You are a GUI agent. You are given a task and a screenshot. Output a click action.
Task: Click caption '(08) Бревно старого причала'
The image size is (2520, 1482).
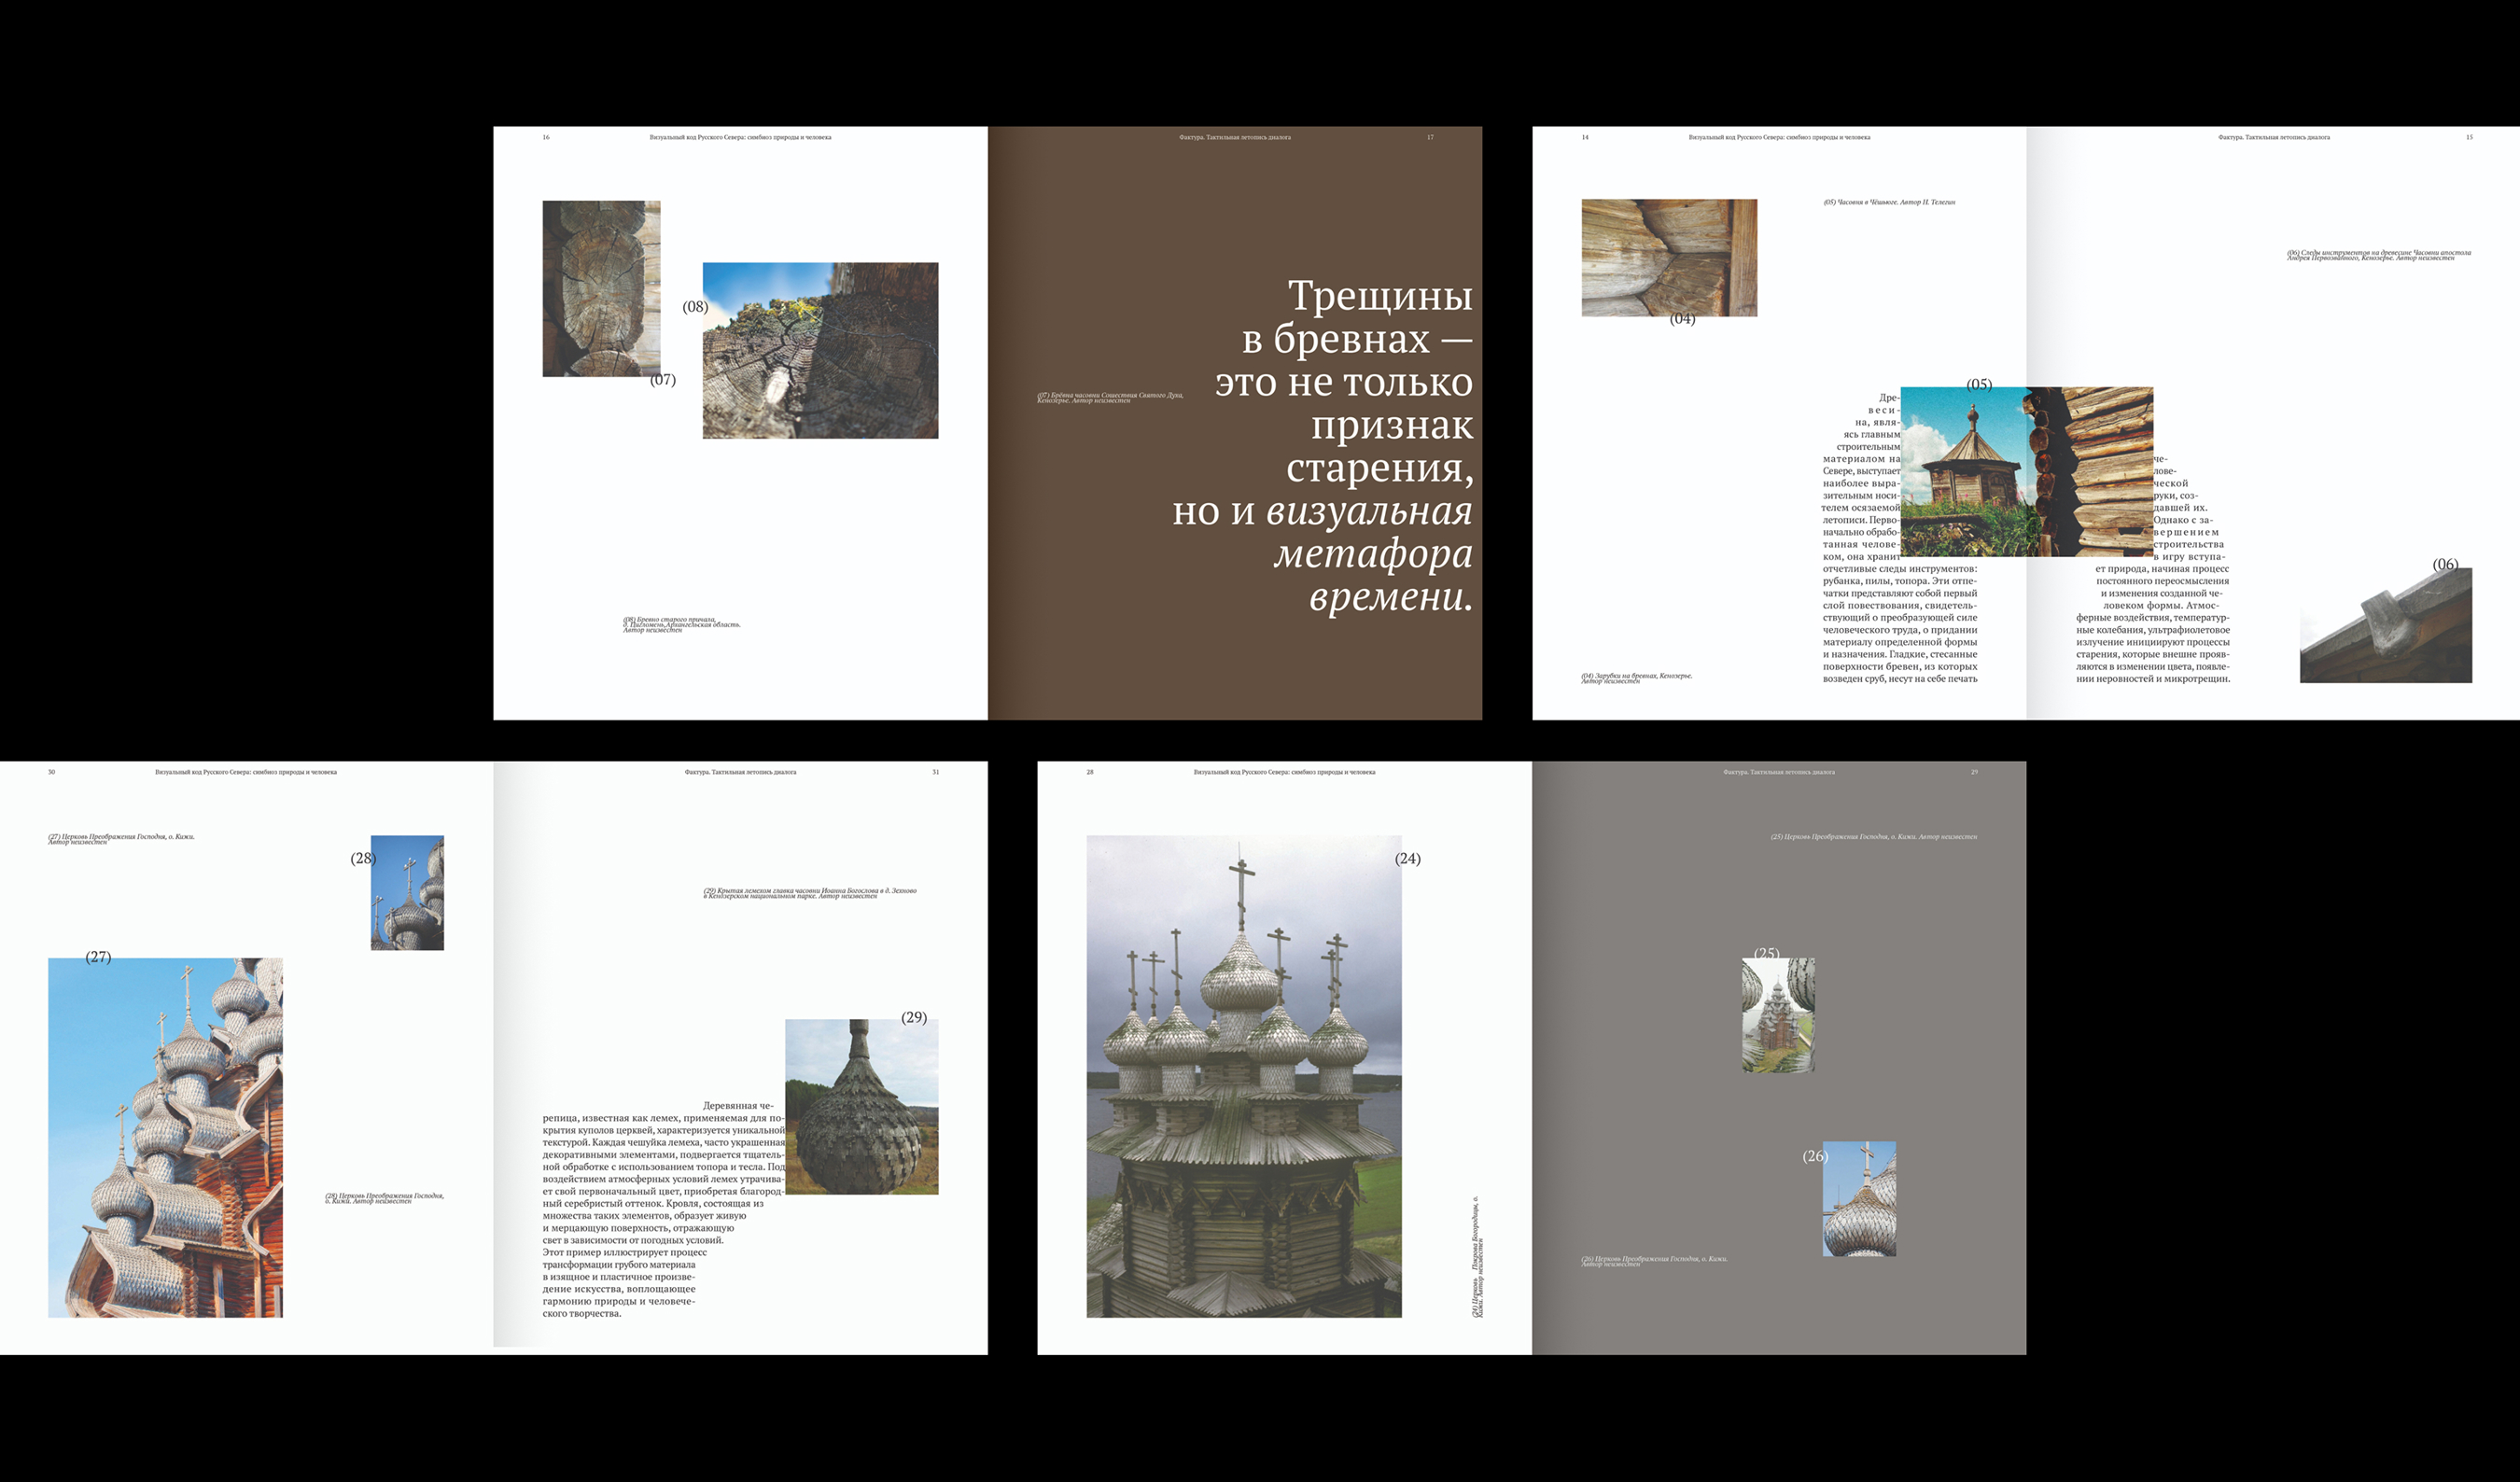(x=682, y=625)
